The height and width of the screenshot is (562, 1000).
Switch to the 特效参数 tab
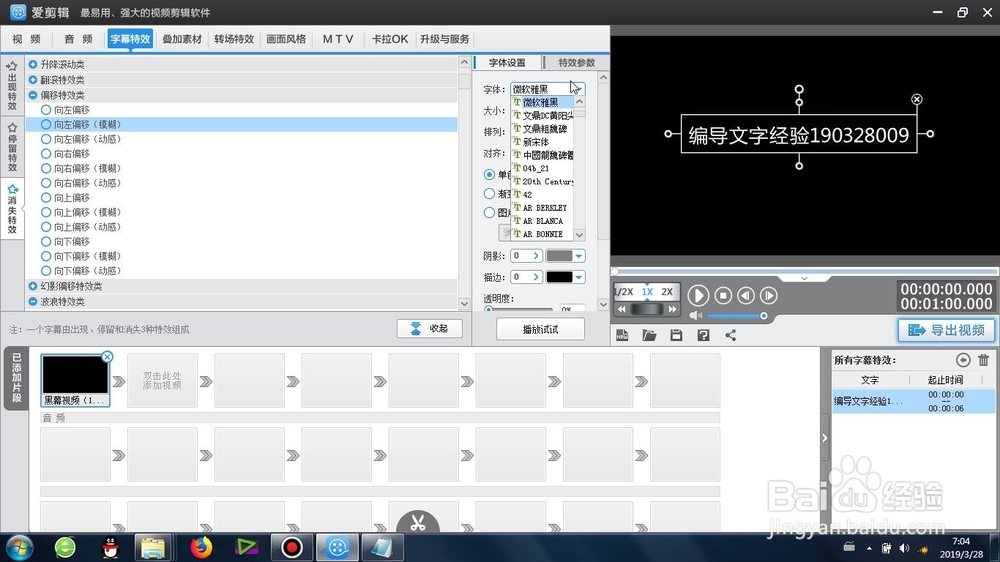click(576, 63)
